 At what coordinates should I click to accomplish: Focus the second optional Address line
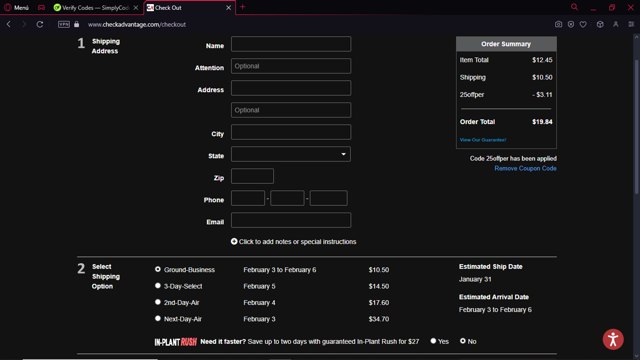tap(291, 110)
